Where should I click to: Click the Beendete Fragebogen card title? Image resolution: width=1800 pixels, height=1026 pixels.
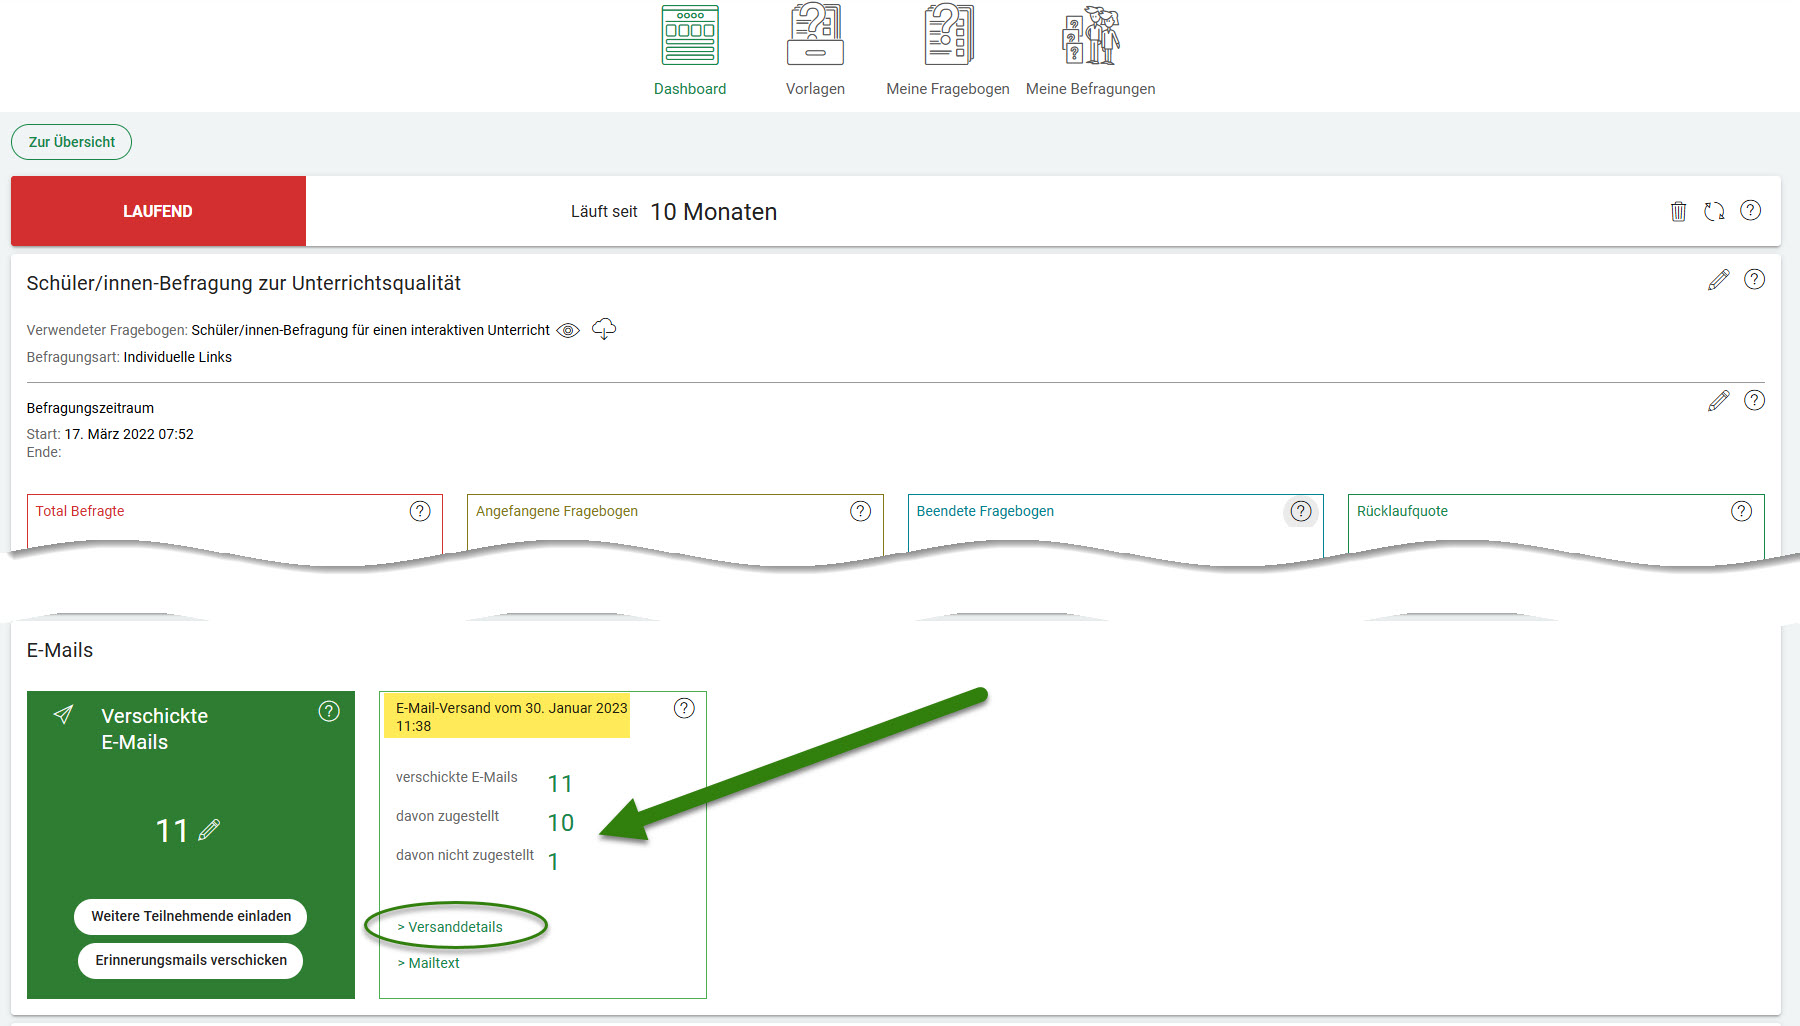[x=985, y=511]
